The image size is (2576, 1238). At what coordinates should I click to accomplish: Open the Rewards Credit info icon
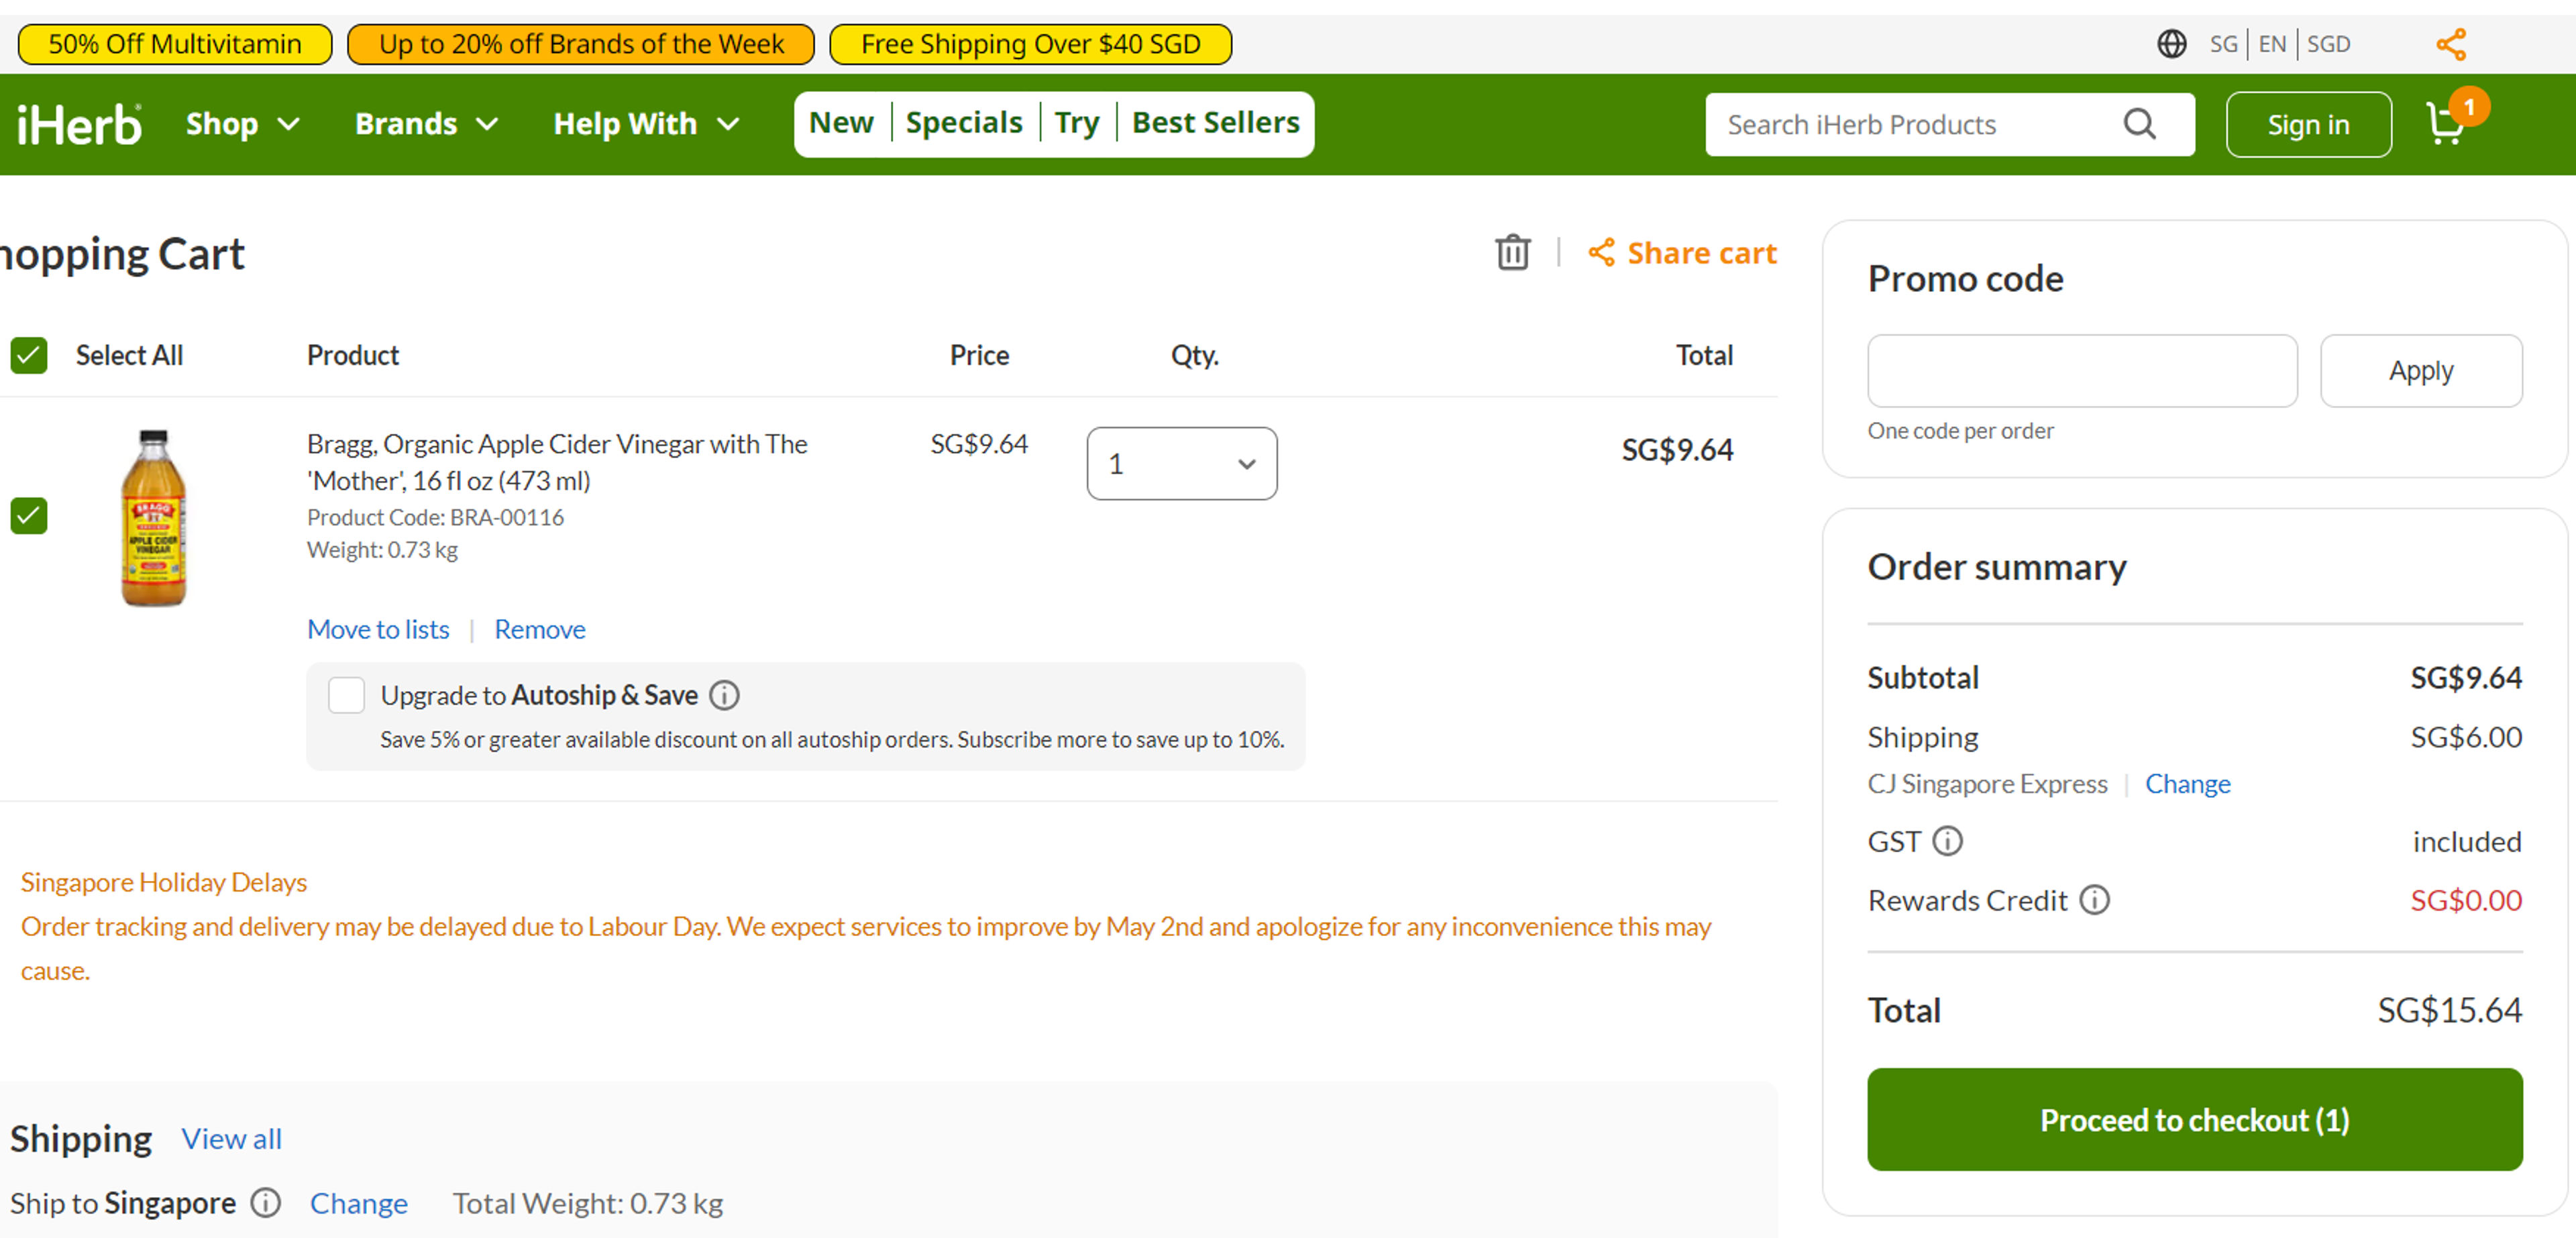(2094, 900)
